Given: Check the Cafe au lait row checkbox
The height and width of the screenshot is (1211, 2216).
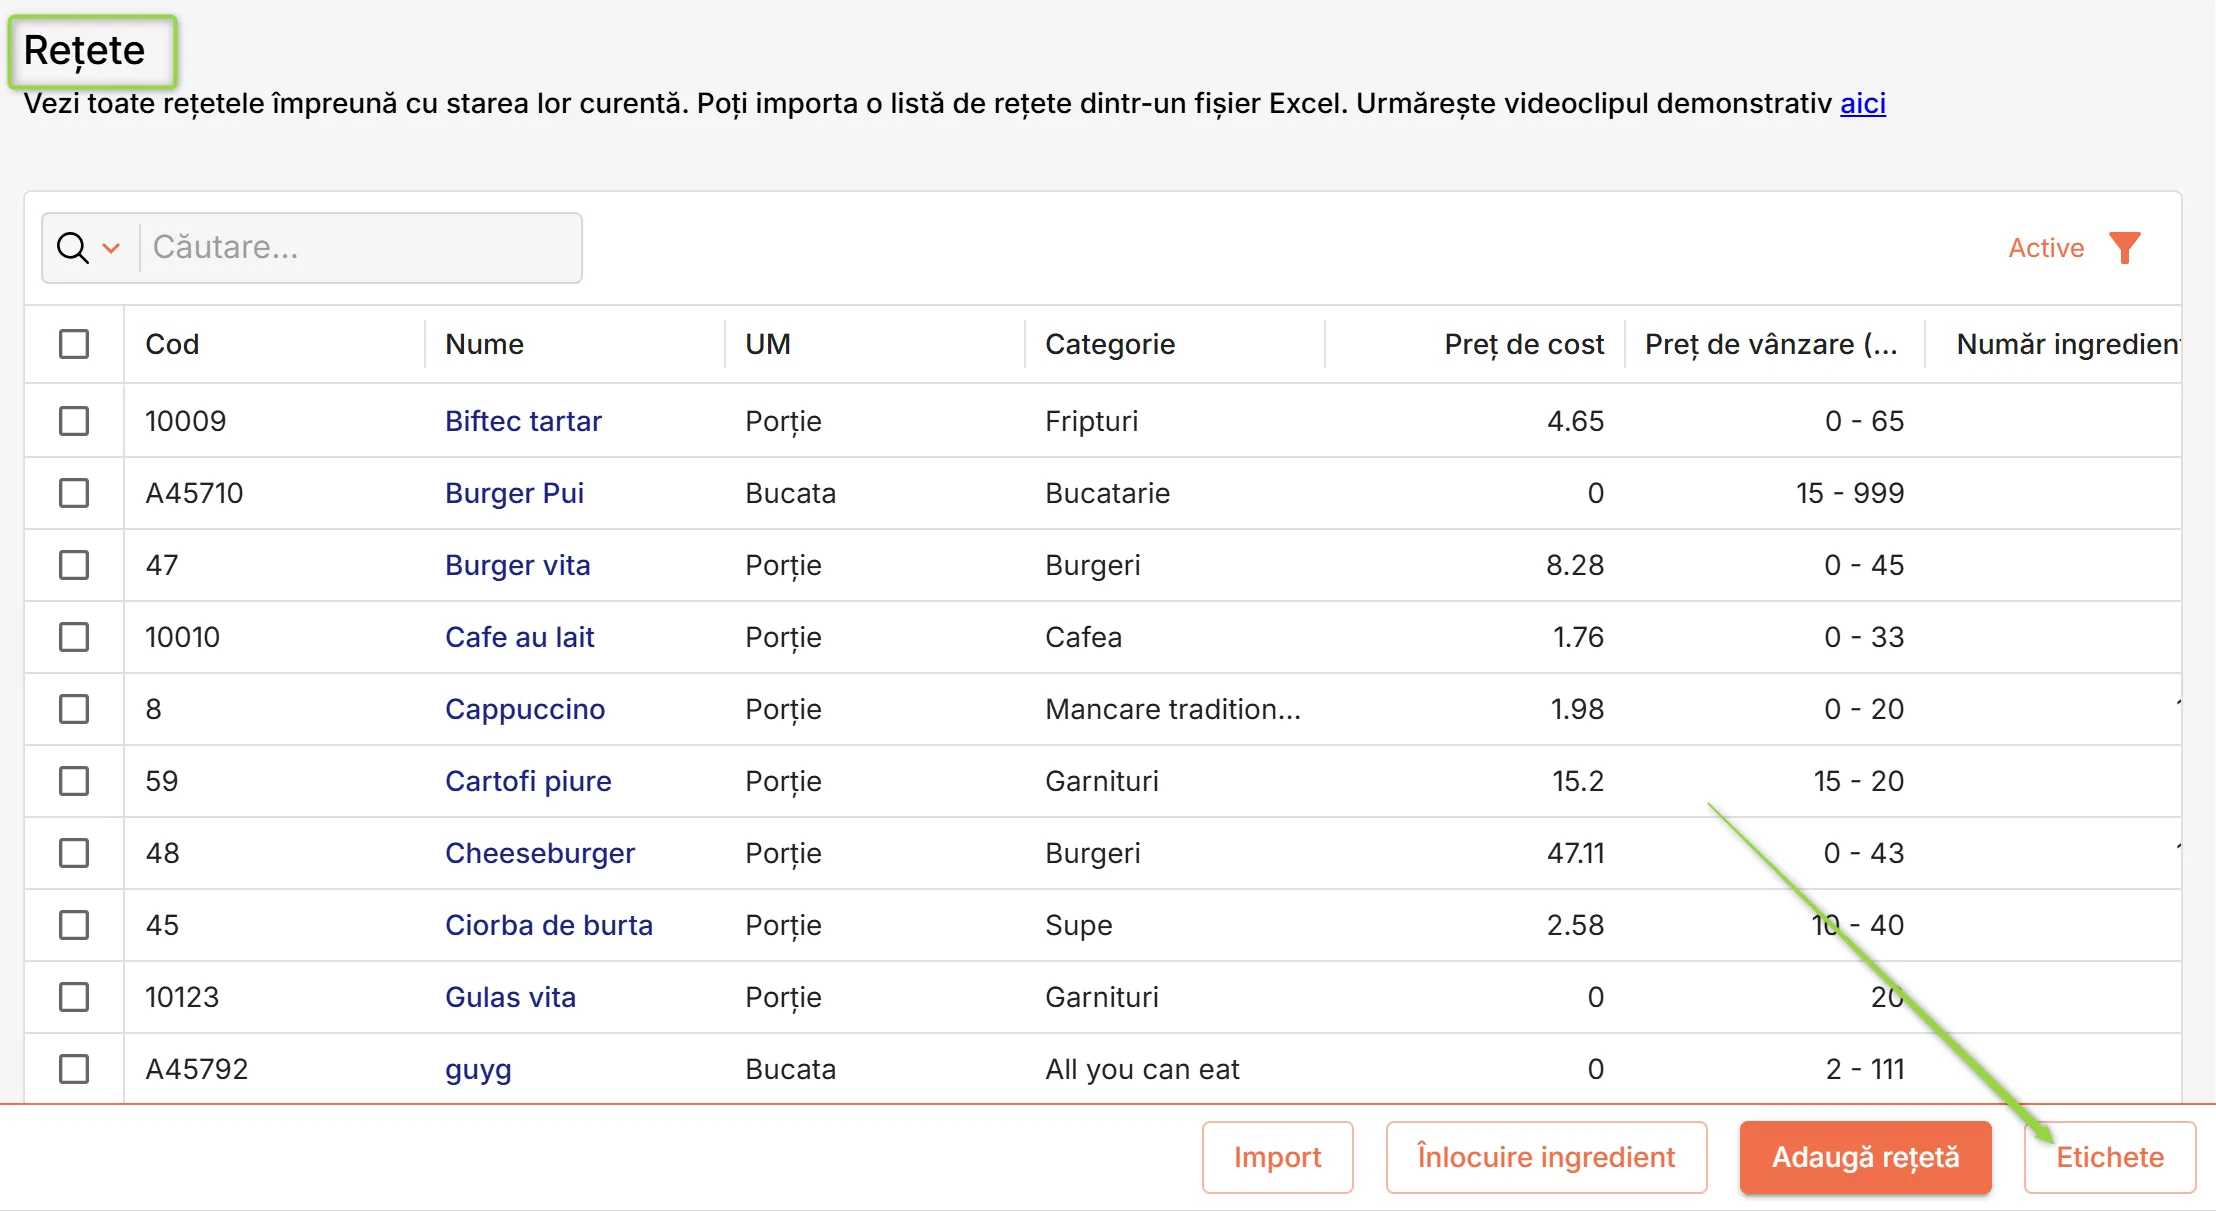Looking at the screenshot, I should click(74, 637).
